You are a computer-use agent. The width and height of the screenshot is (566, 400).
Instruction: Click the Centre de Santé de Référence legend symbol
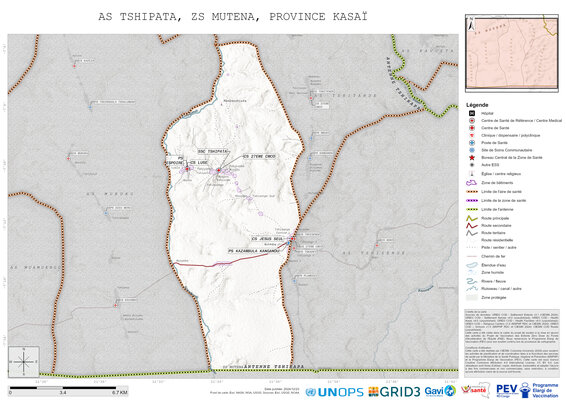tap(471, 121)
